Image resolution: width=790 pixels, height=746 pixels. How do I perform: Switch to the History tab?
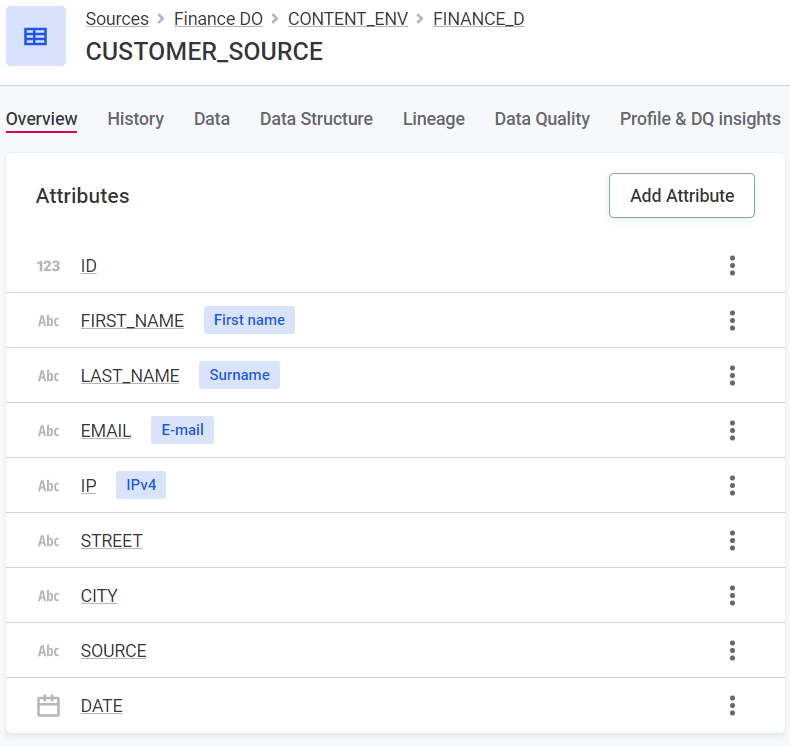[135, 119]
